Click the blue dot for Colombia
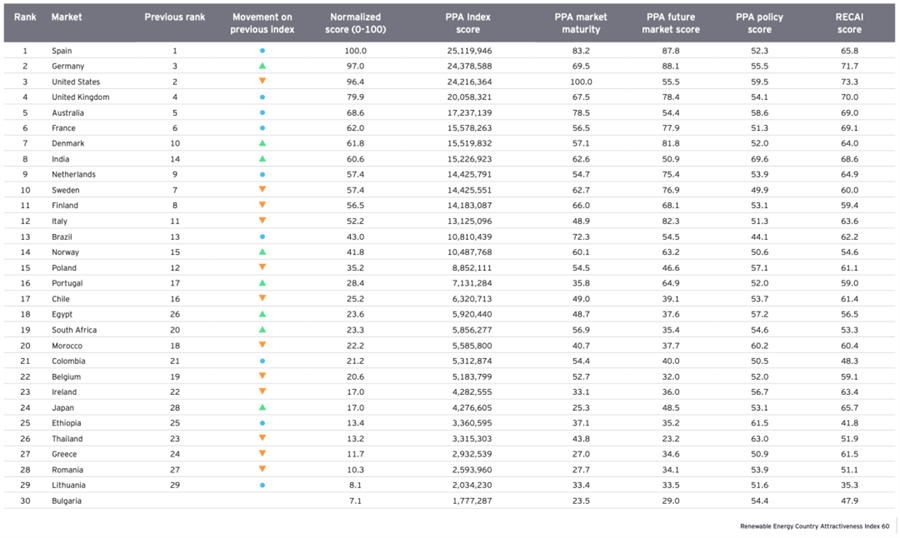 tap(262, 361)
